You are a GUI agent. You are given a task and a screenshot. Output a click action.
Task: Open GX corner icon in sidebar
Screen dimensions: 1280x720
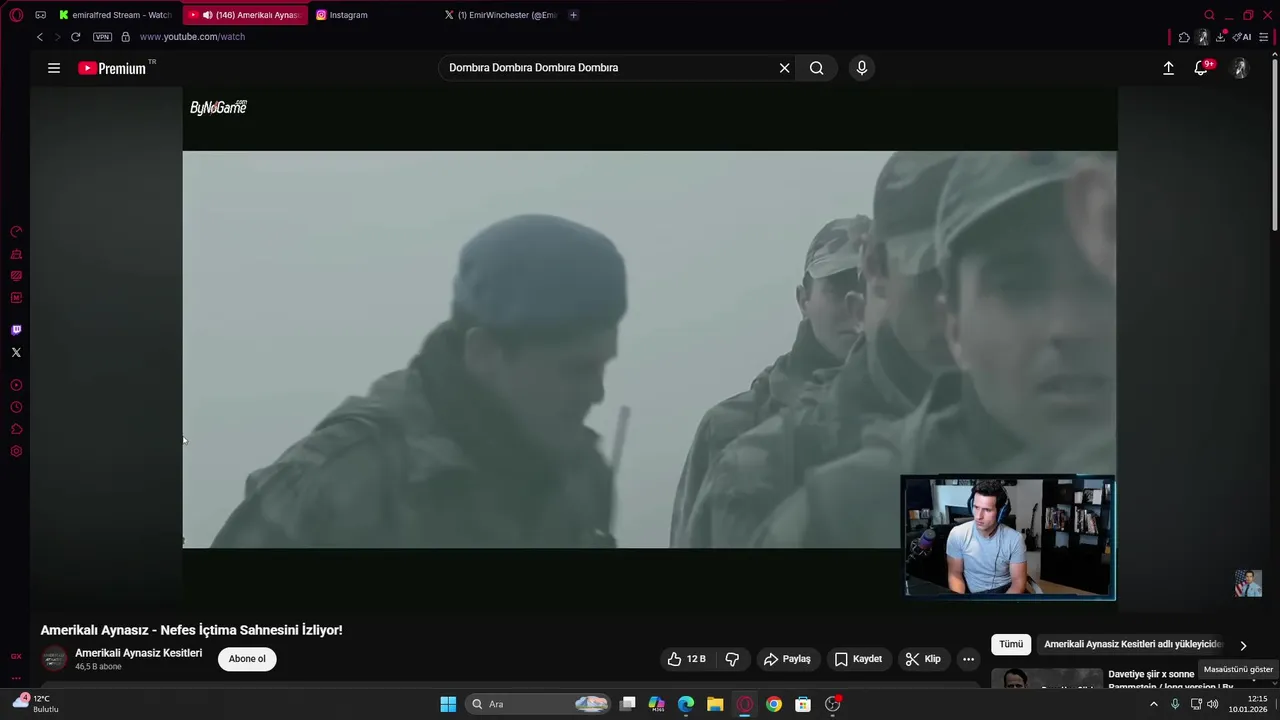[16, 656]
